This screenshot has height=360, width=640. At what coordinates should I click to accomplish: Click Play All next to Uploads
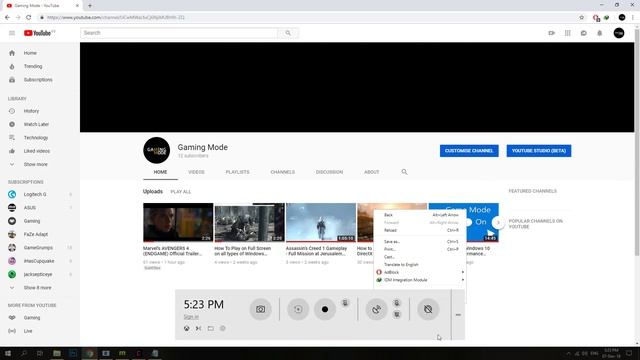181,192
